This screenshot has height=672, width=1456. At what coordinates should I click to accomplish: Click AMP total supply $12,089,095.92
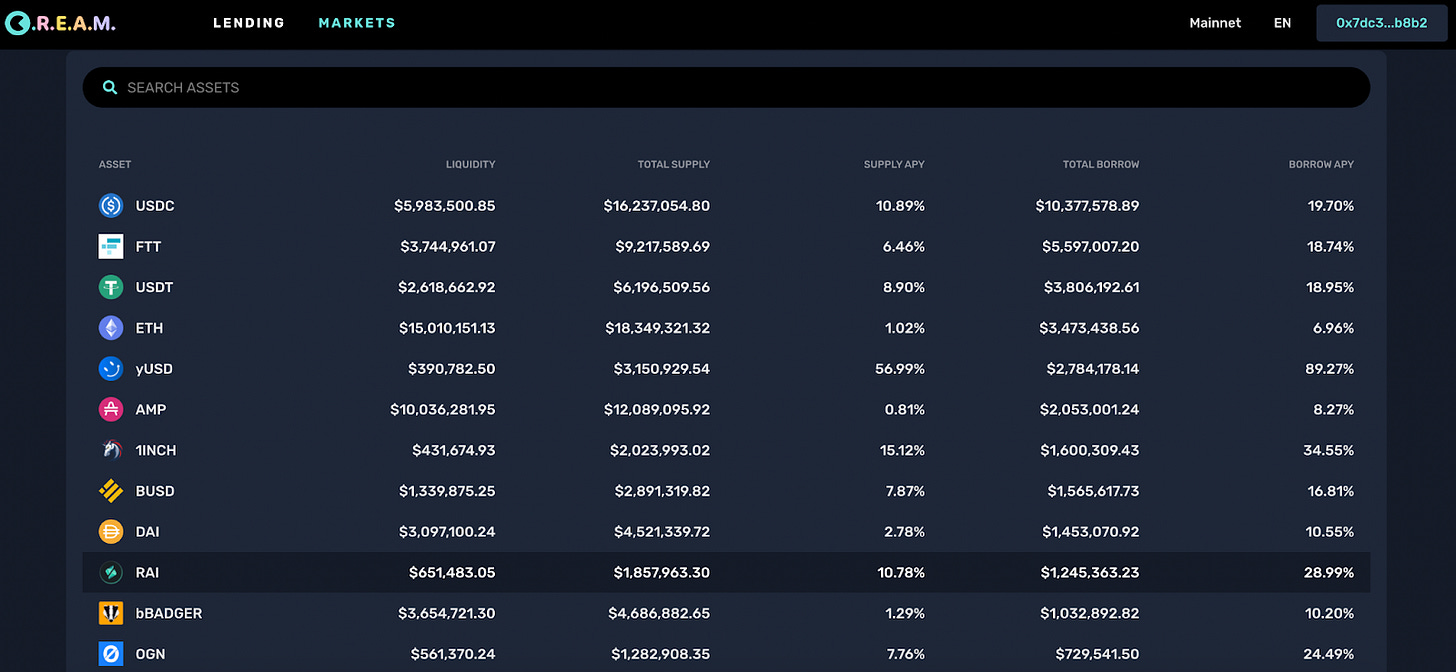[657, 410]
